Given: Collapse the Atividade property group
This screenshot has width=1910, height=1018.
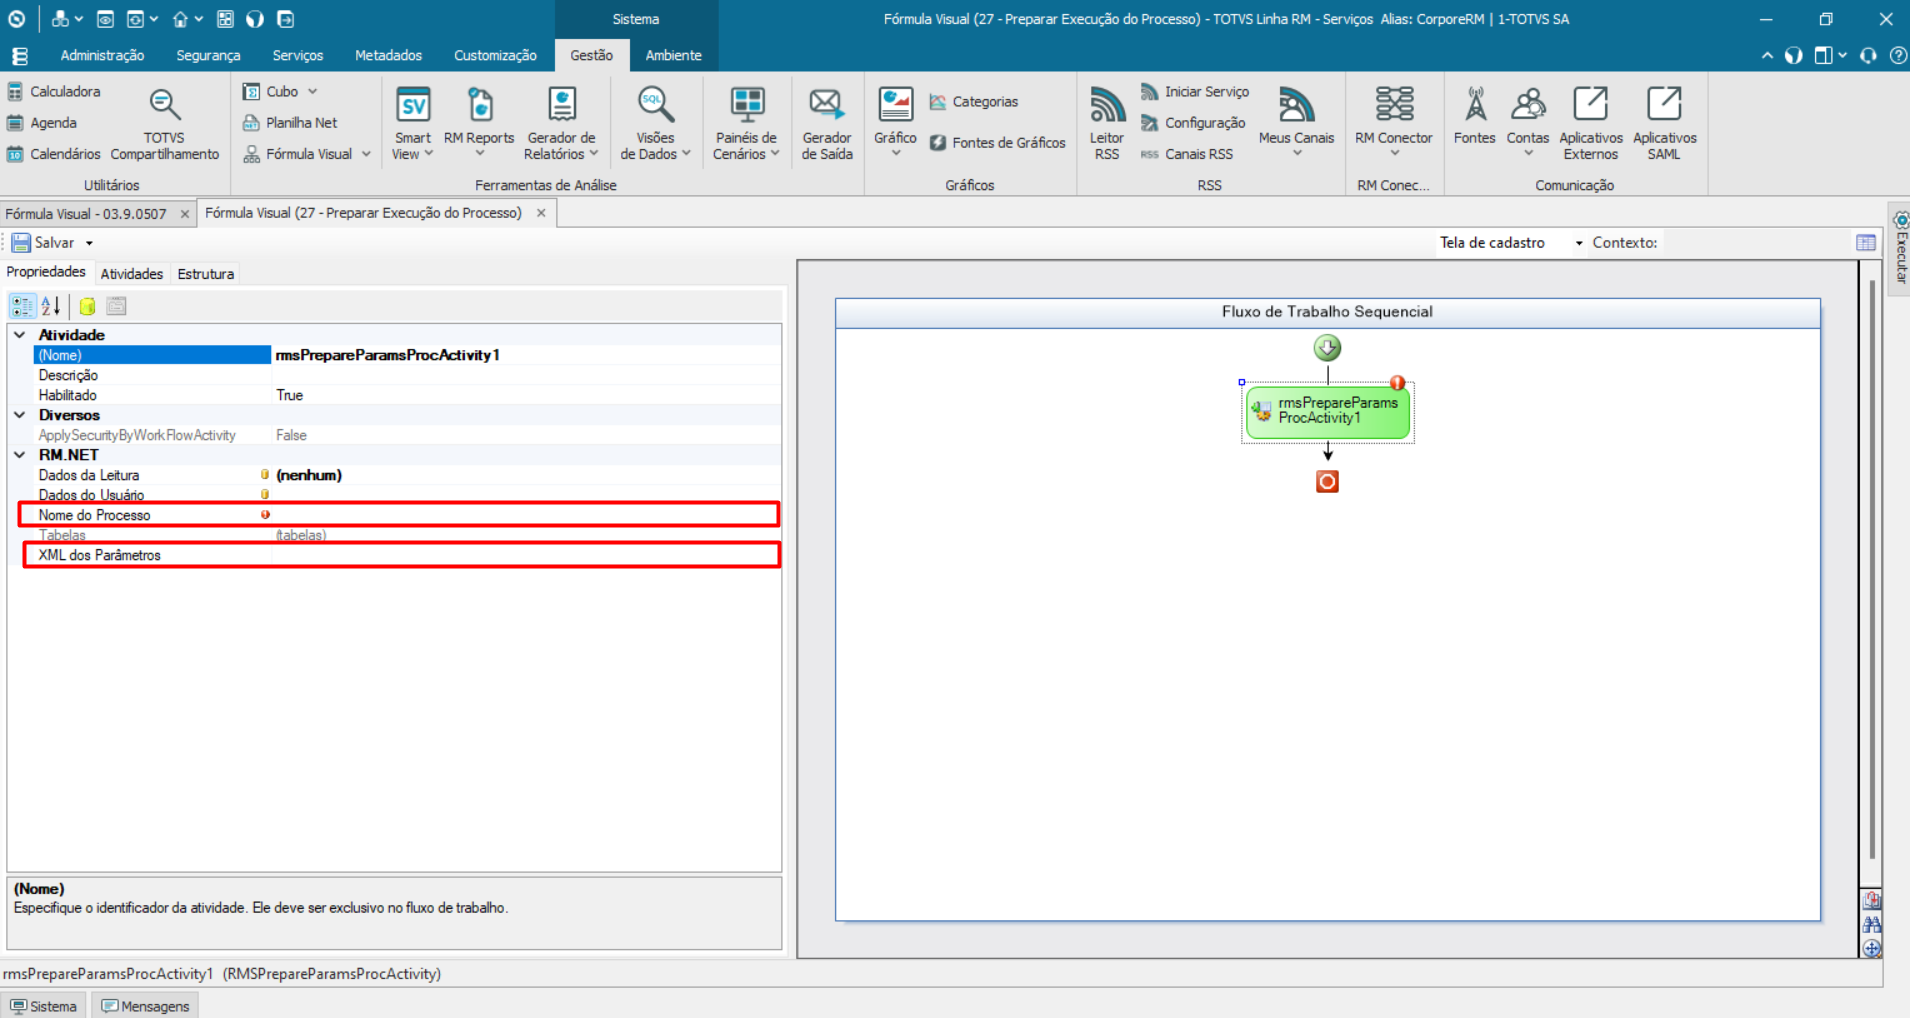Looking at the screenshot, I should 19,335.
